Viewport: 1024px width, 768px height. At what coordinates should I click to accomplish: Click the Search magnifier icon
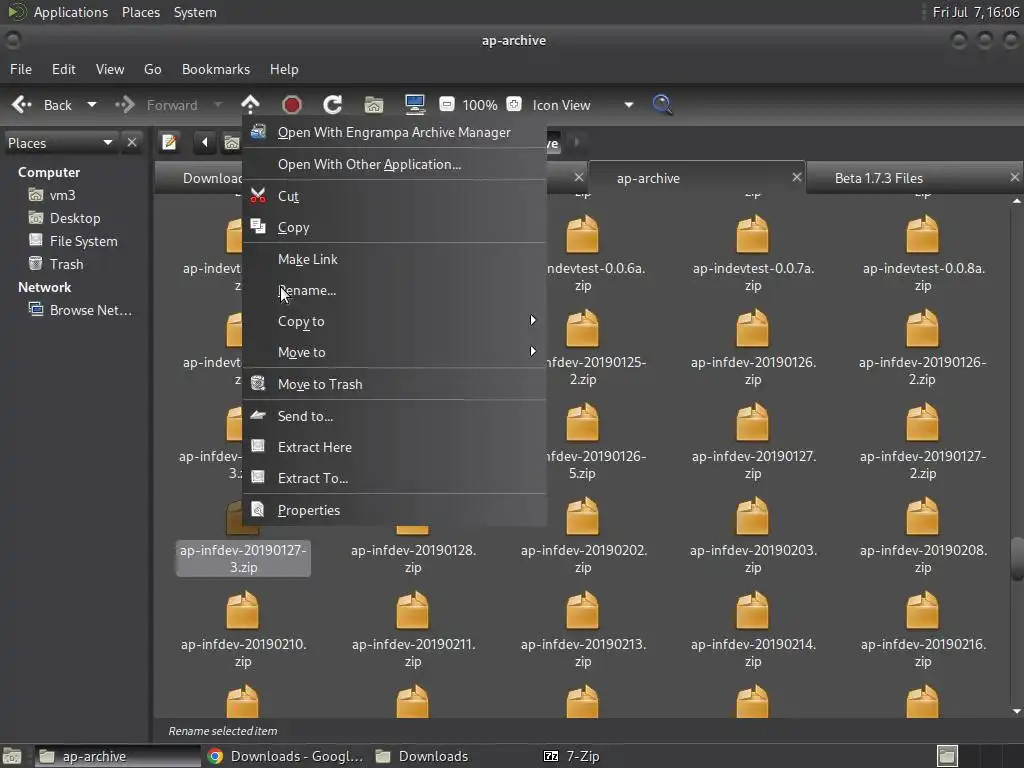coord(662,105)
